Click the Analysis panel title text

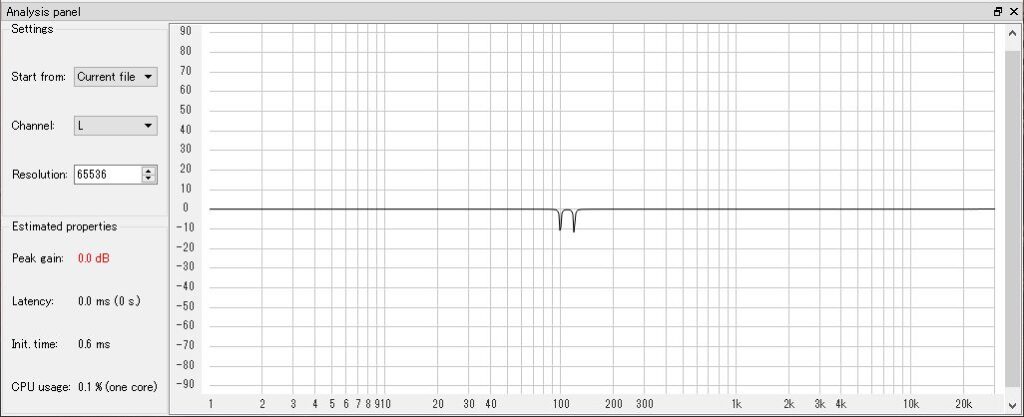44,12
